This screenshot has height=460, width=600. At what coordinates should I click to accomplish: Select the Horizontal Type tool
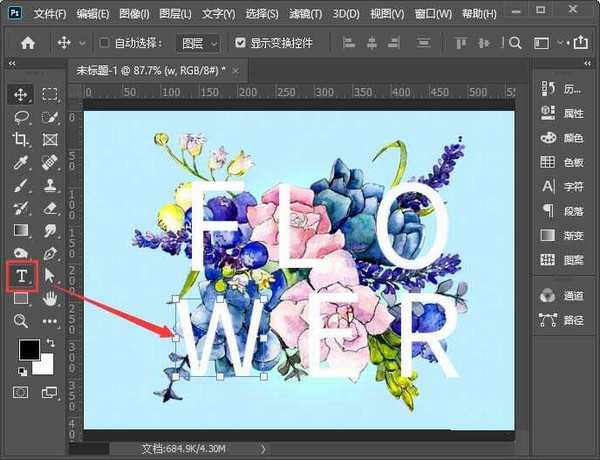click(x=20, y=275)
